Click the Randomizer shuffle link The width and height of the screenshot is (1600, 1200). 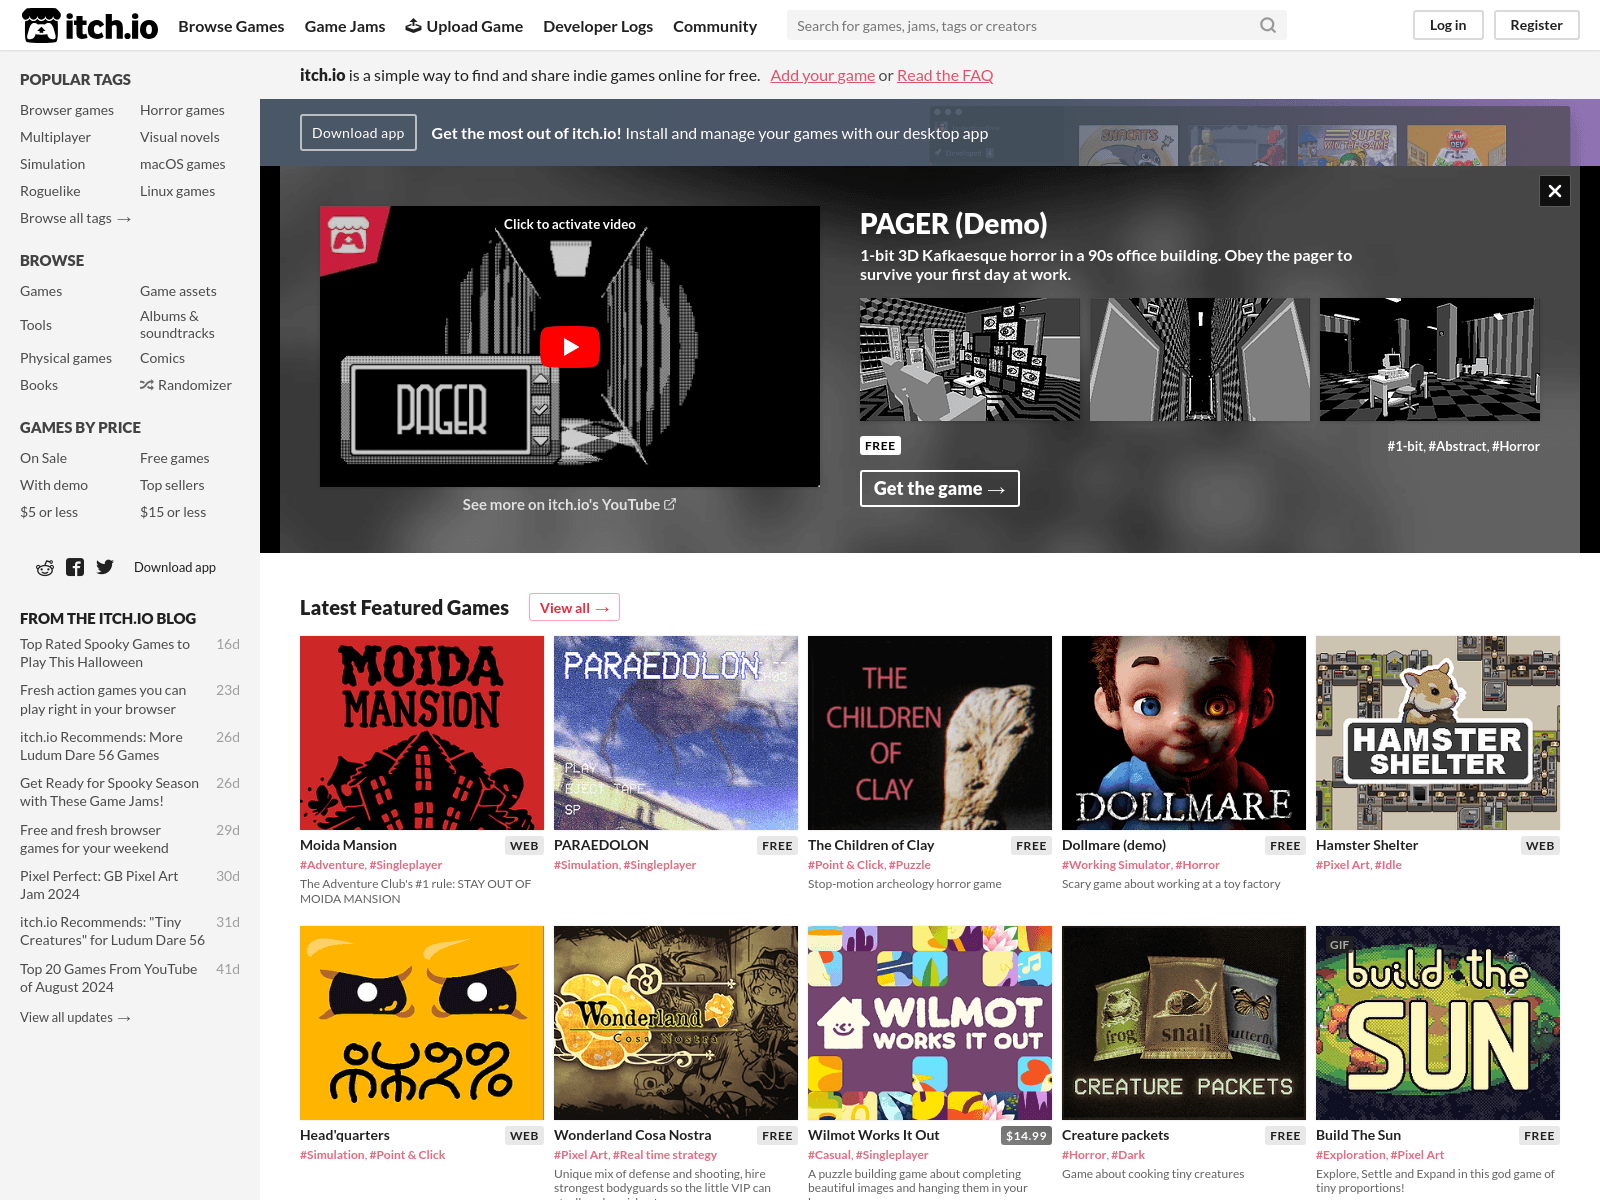click(x=186, y=385)
